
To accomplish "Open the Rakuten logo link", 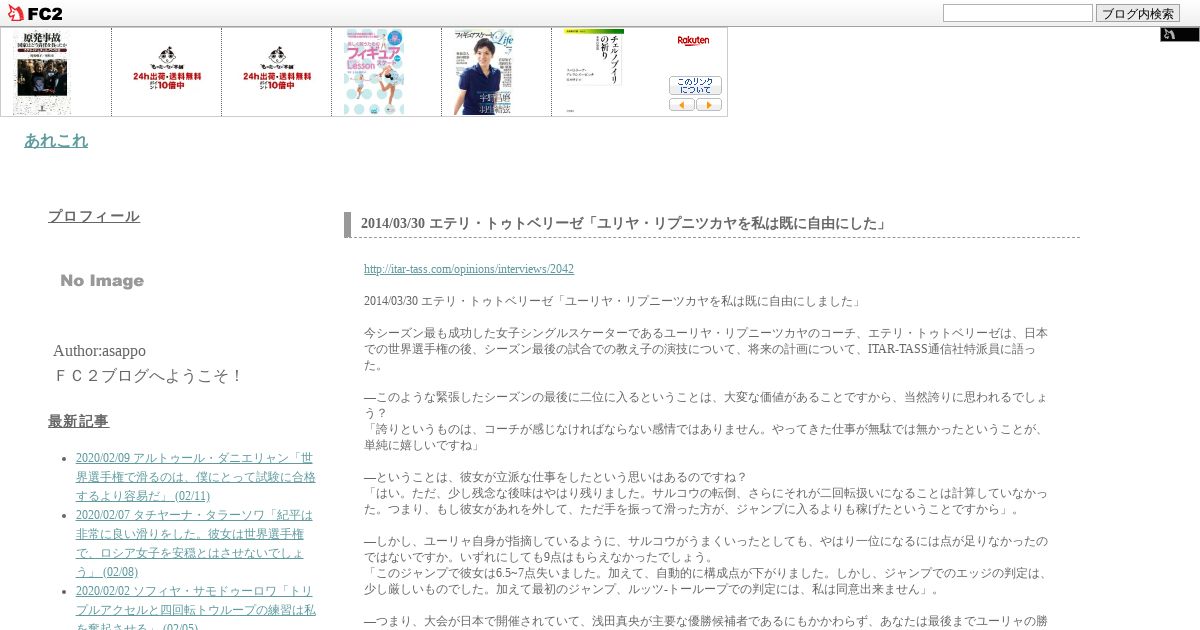I will coord(693,41).
